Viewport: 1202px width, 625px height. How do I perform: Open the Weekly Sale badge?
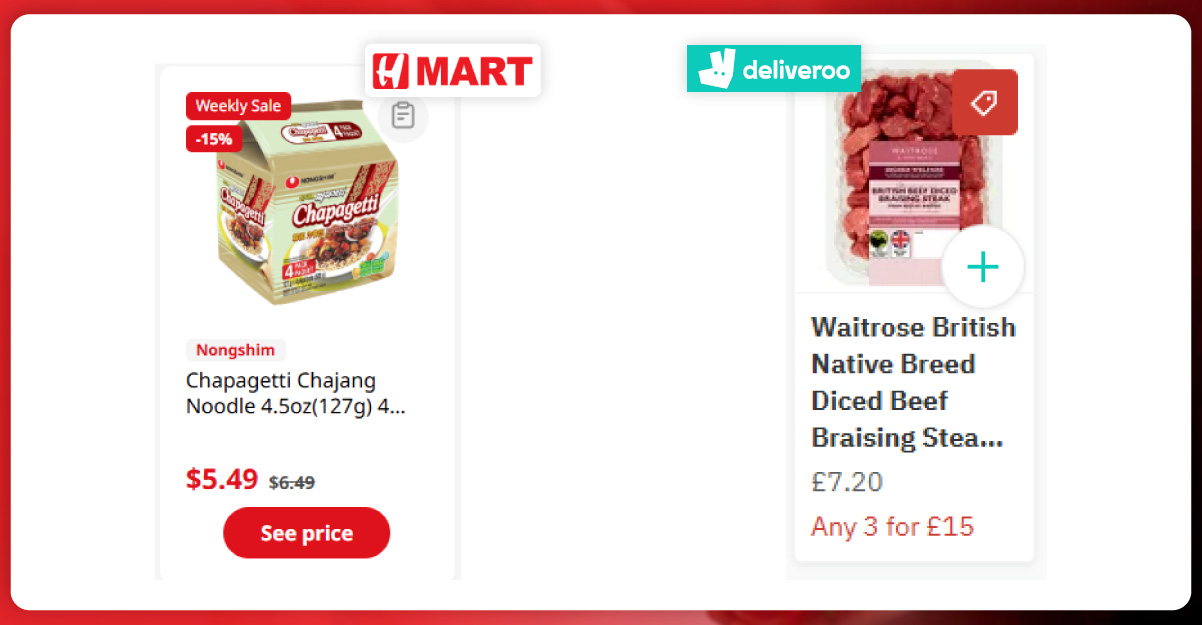[239, 105]
